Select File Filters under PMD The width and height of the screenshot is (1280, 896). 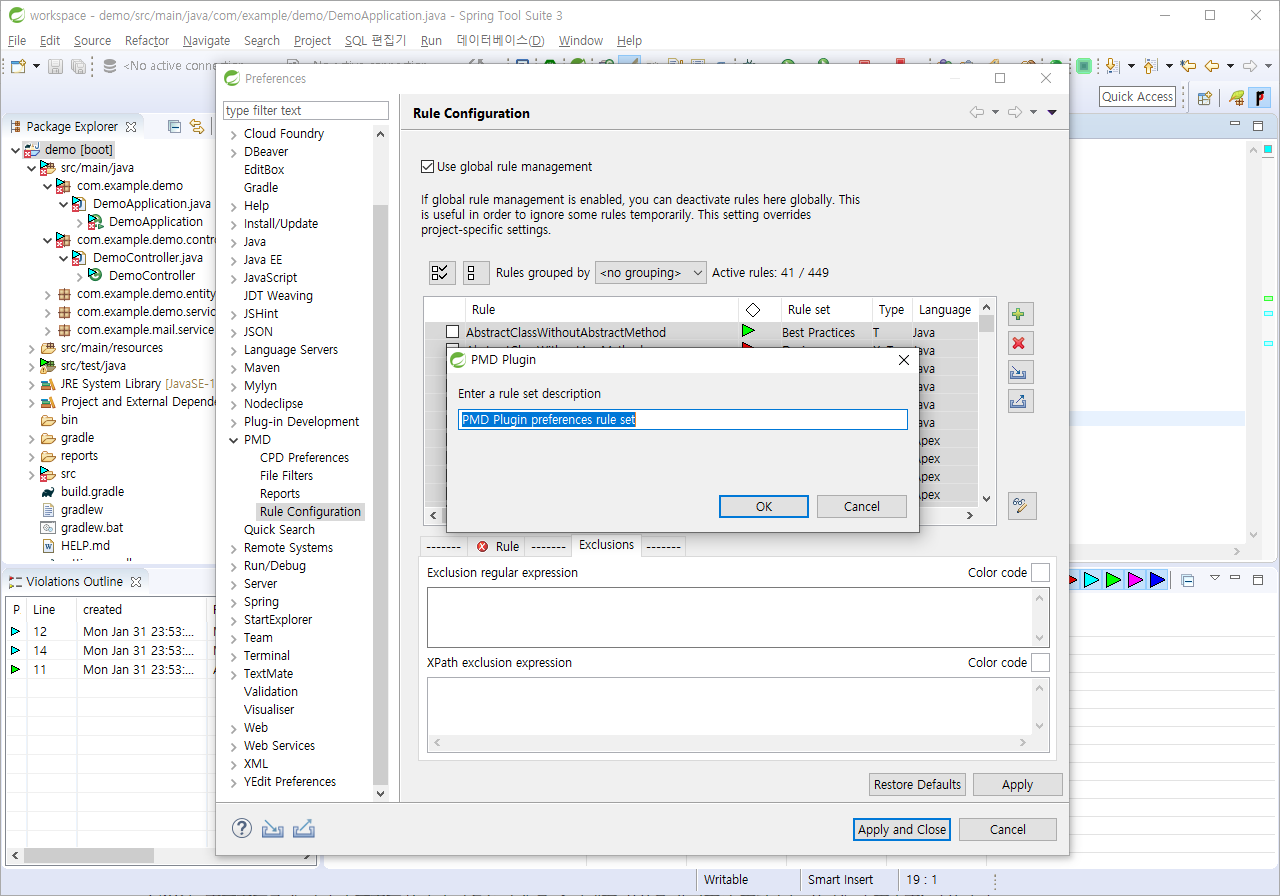tap(286, 476)
